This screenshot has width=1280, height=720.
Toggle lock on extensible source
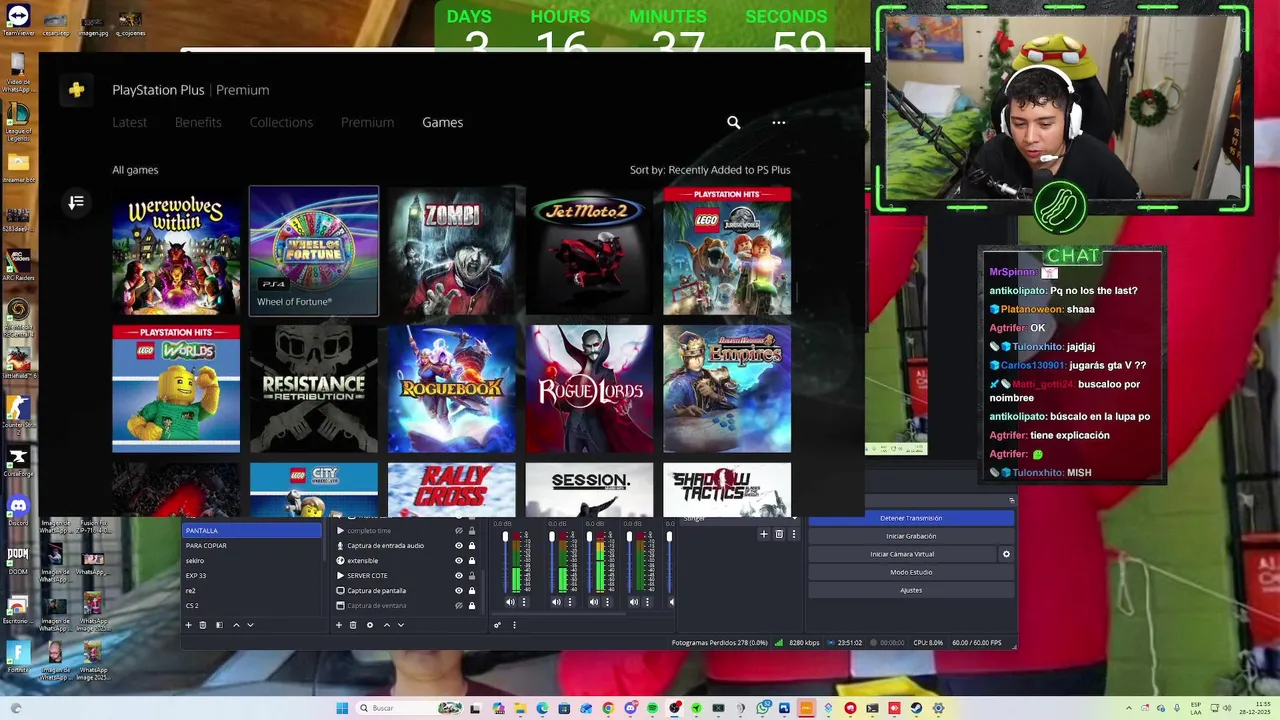click(x=472, y=561)
